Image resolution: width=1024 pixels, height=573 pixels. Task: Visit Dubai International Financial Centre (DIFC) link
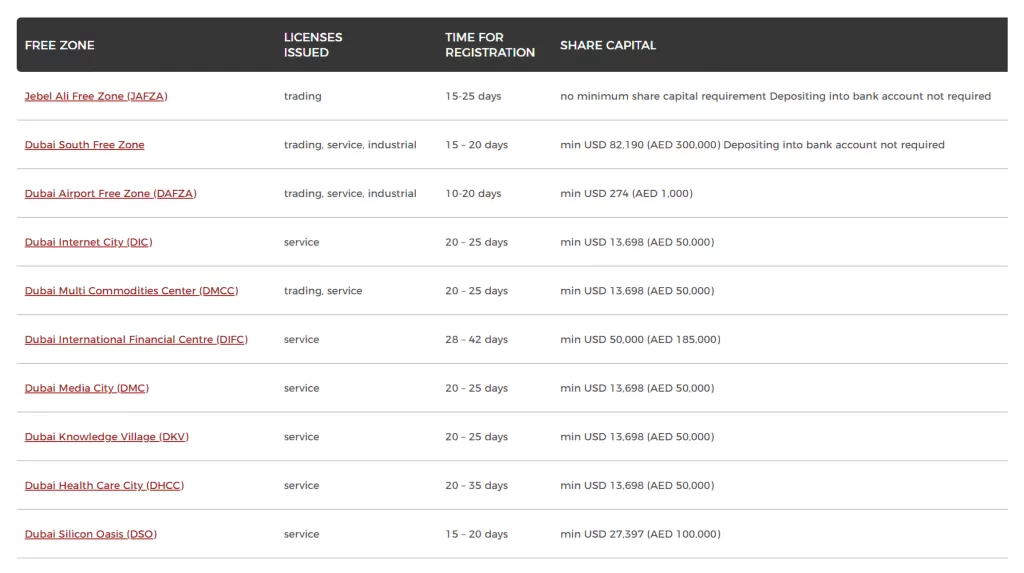tap(136, 340)
